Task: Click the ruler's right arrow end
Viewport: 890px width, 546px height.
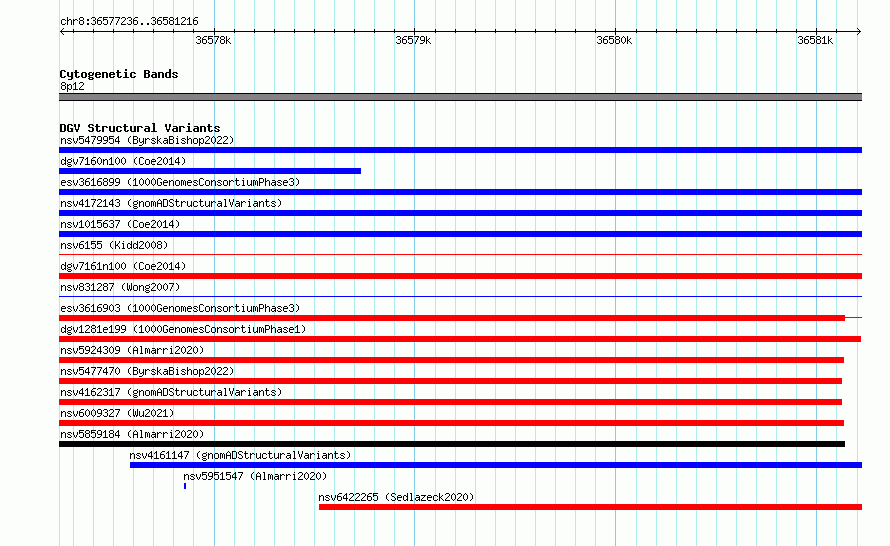Action: [859, 32]
